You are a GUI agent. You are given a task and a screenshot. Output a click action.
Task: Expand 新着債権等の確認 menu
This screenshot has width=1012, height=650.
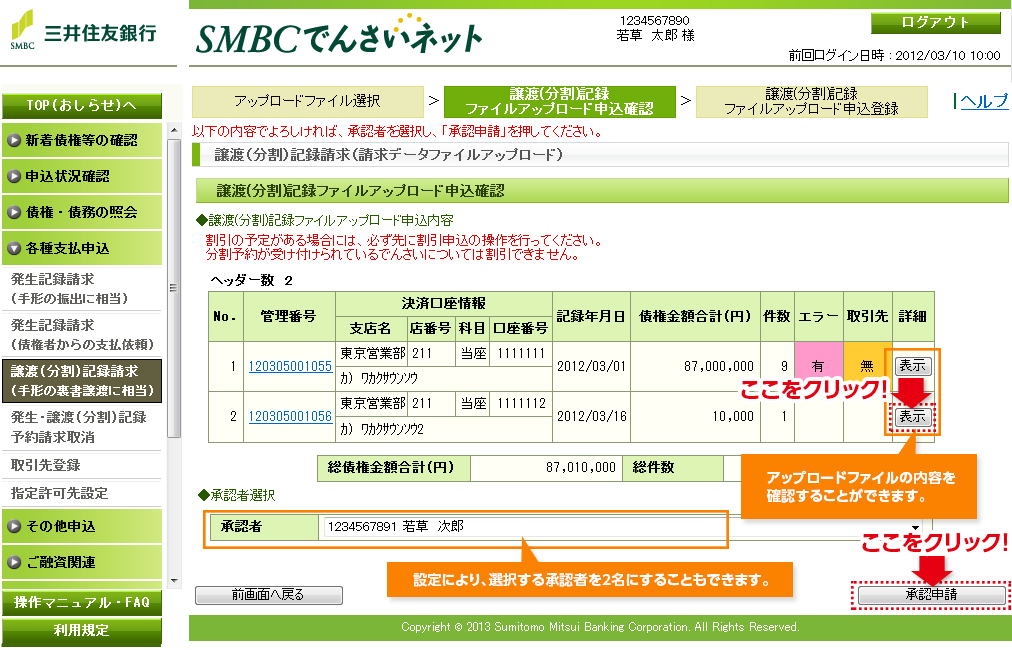click(82, 140)
